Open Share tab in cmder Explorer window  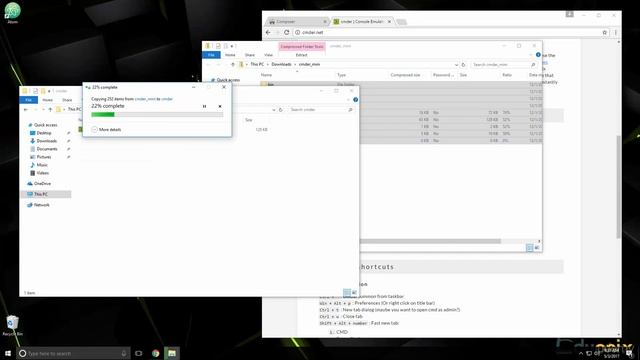tap(67, 100)
